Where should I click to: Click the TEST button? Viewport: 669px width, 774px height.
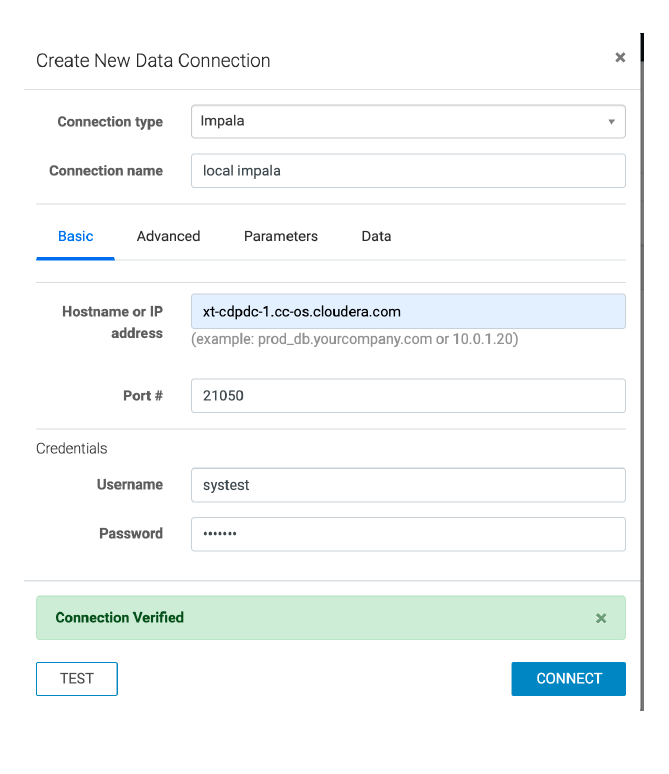tap(77, 678)
